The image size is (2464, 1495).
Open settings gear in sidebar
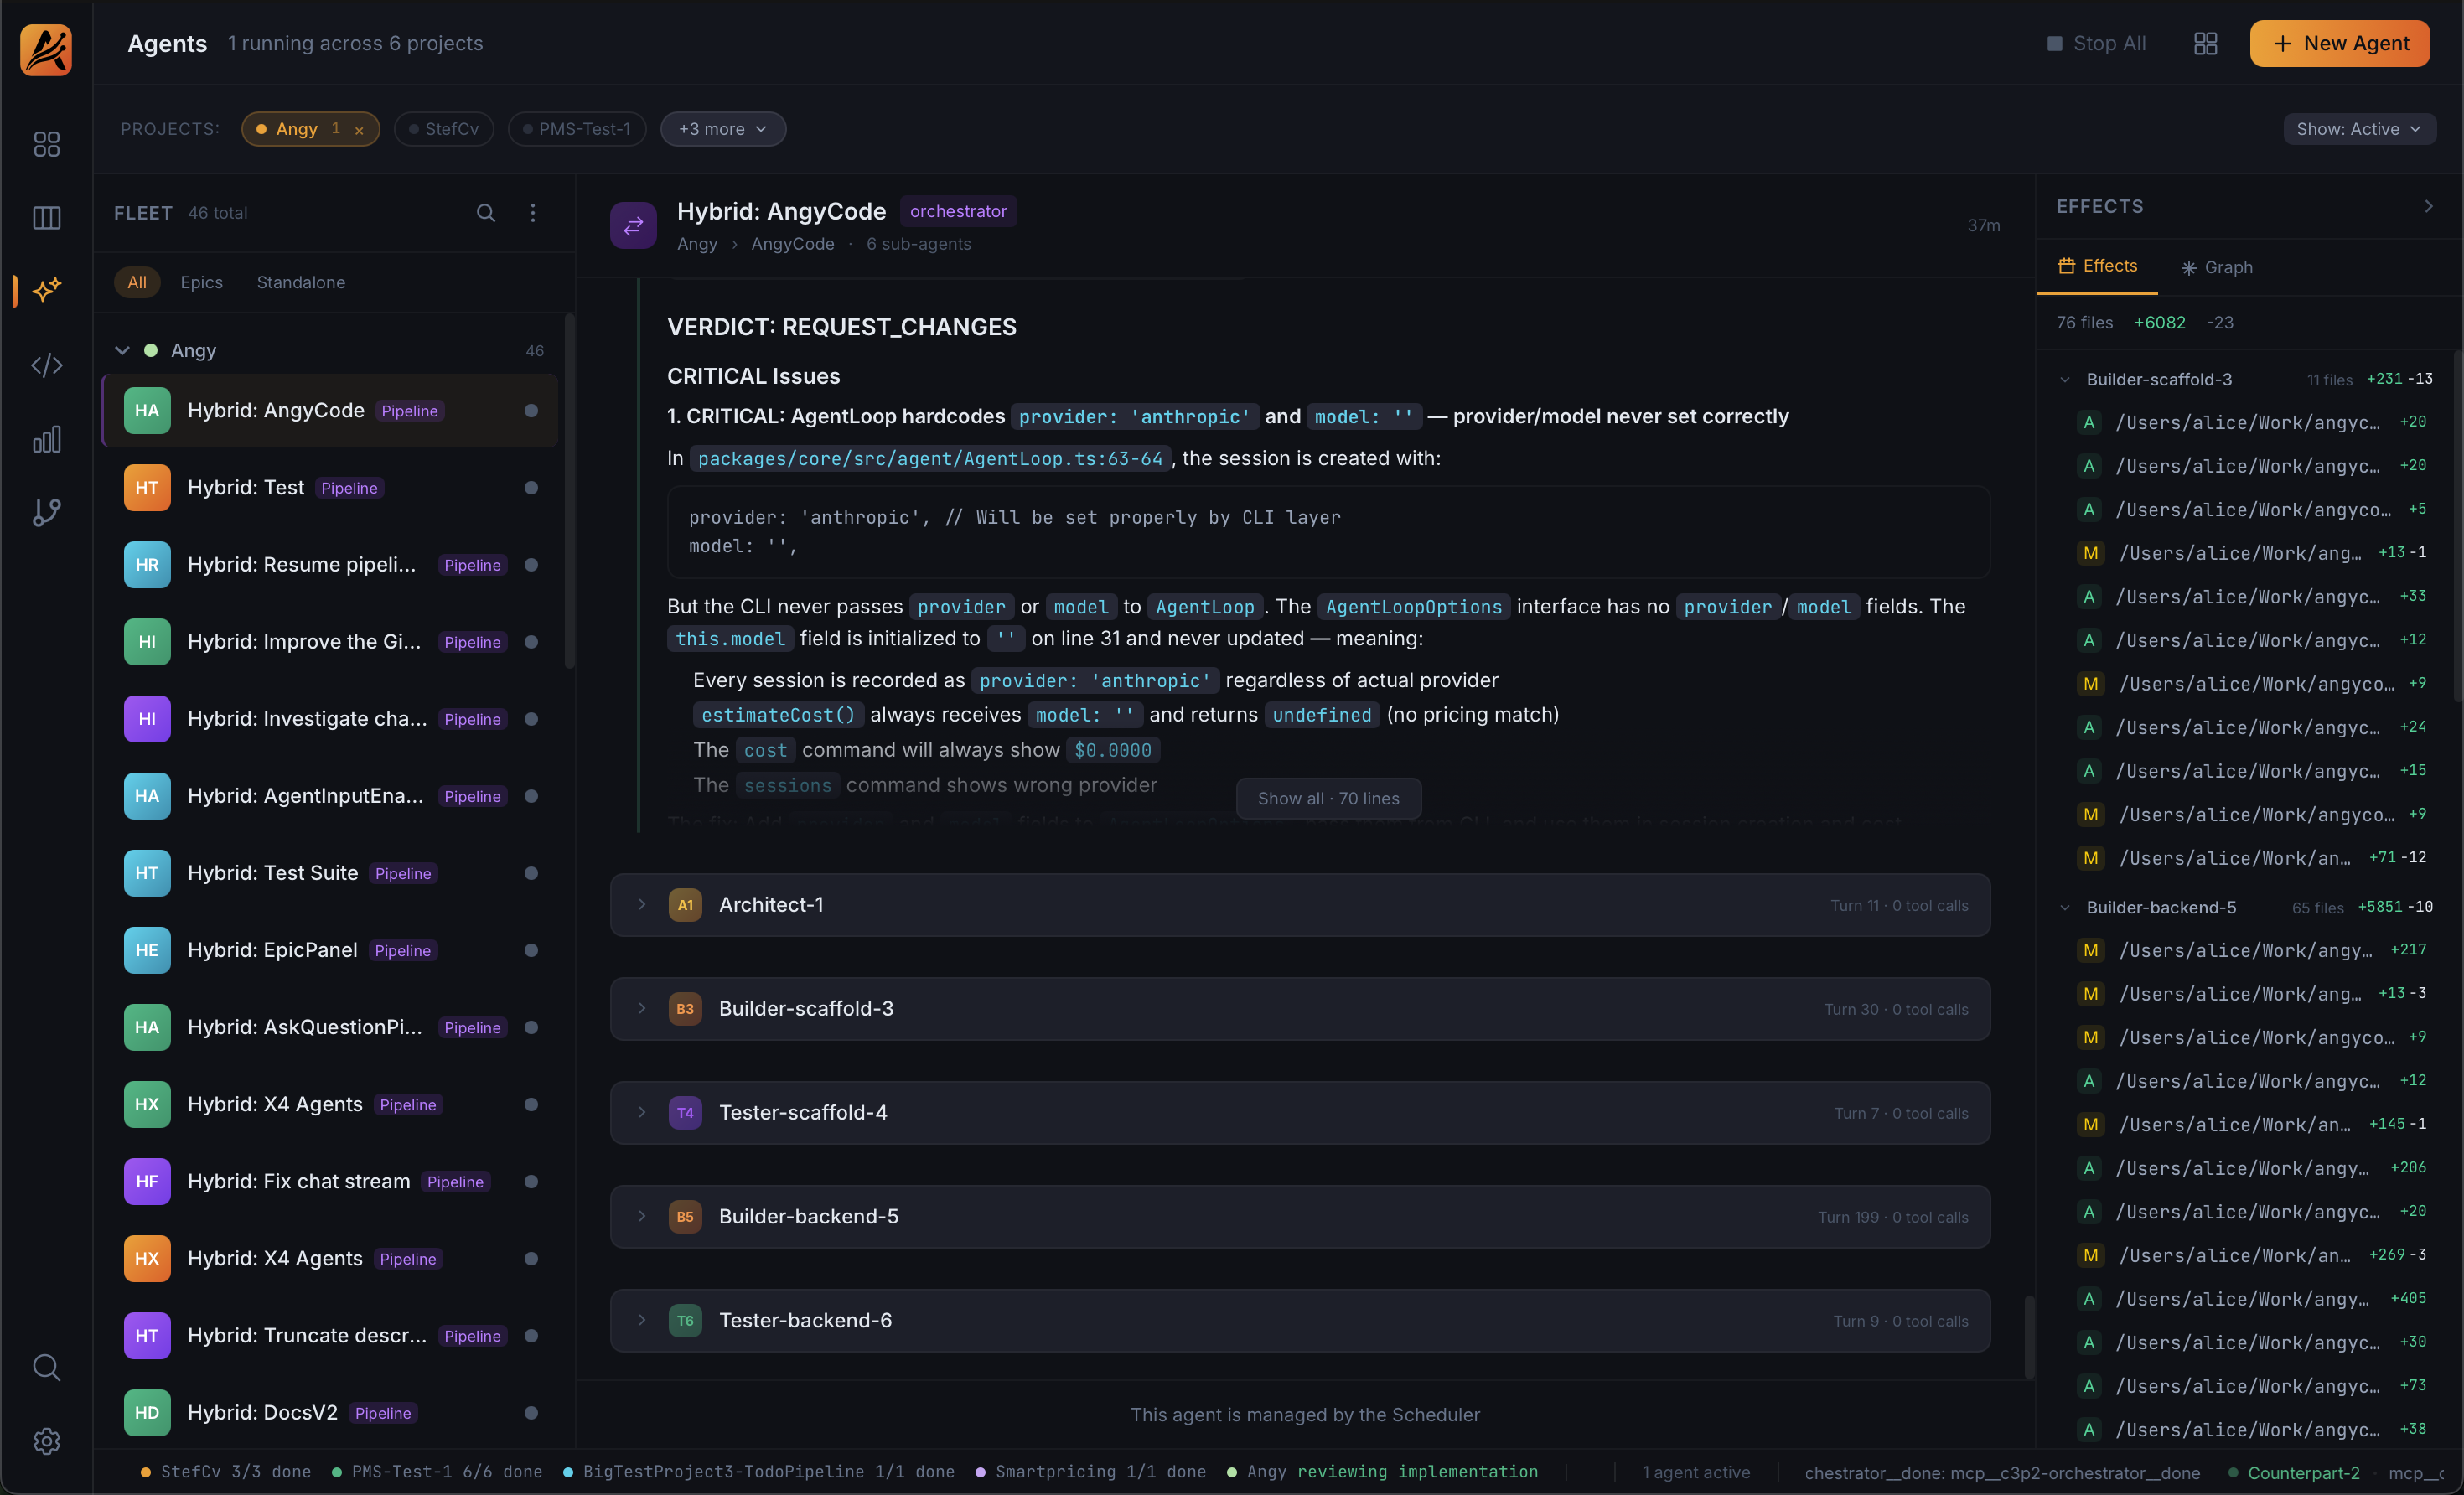[x=46, y=1441]
